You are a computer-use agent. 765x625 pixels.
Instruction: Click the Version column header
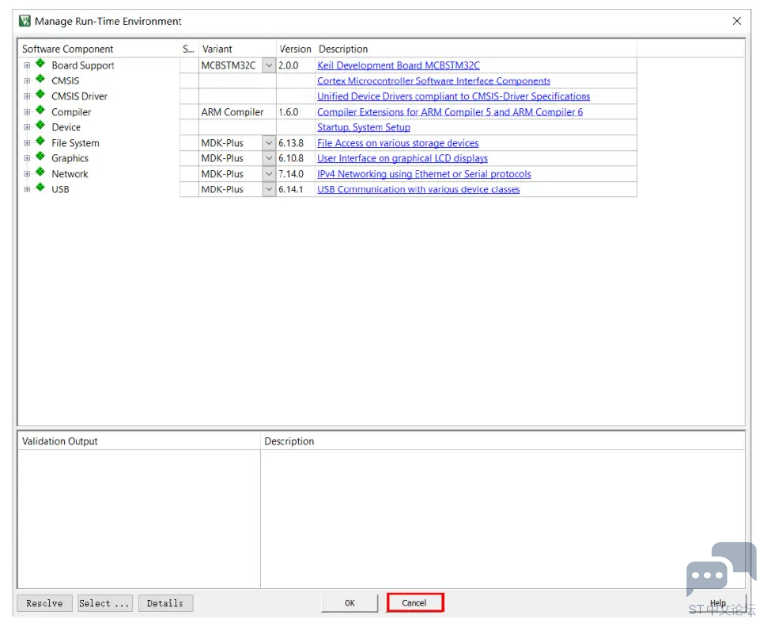point(295,49)
